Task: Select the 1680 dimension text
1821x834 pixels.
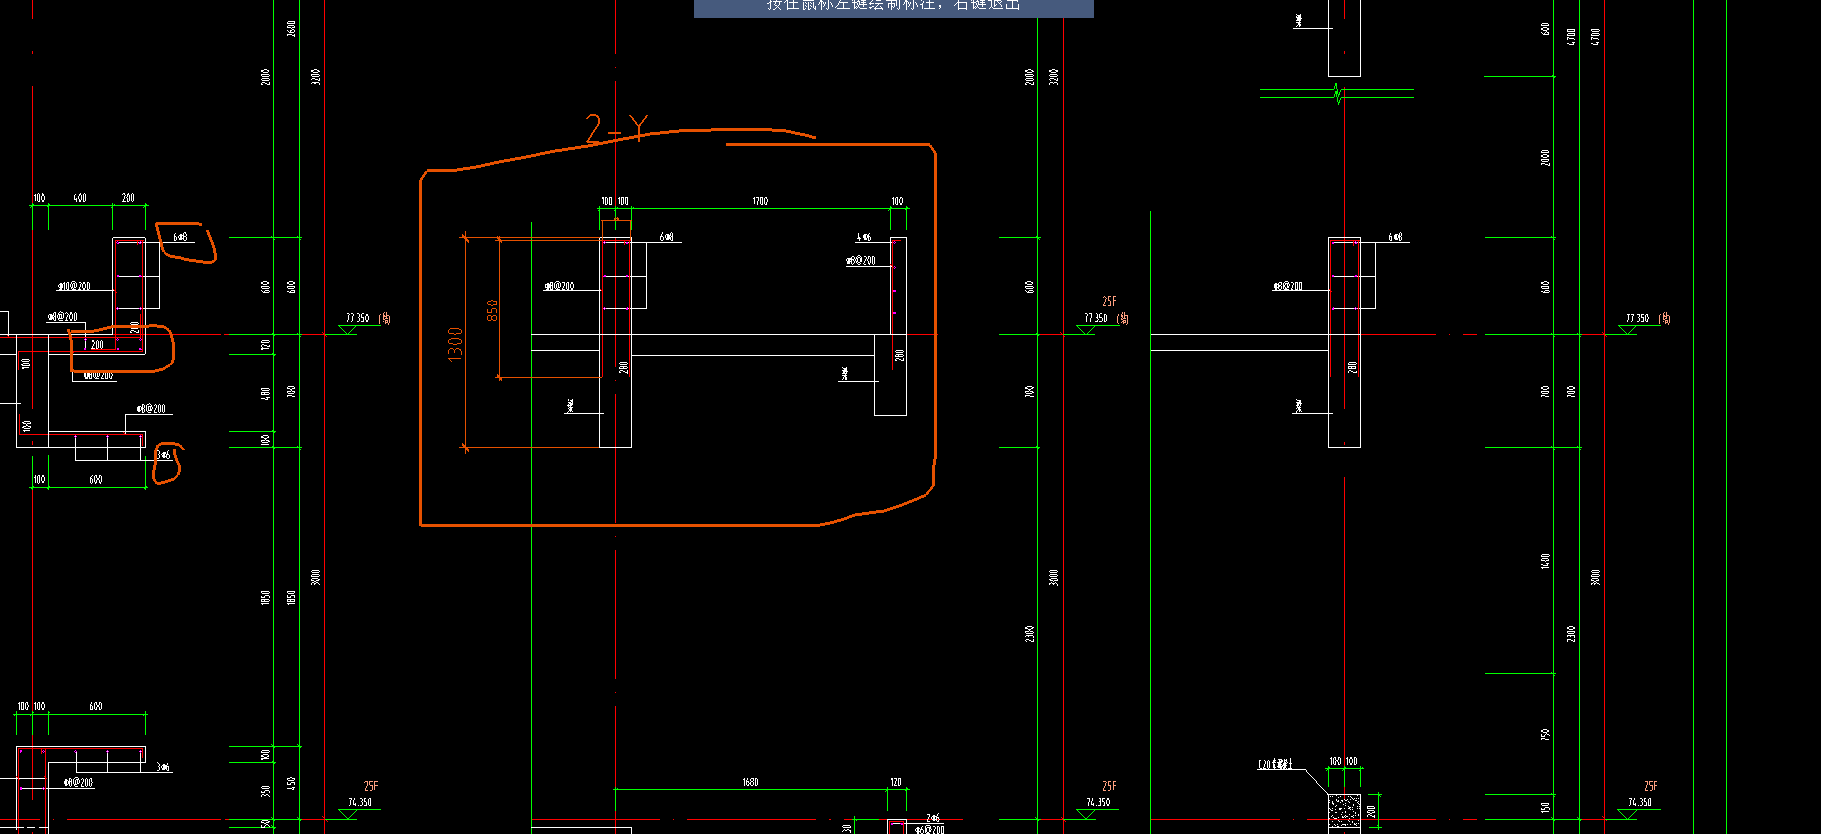Action: click(750, 782)
